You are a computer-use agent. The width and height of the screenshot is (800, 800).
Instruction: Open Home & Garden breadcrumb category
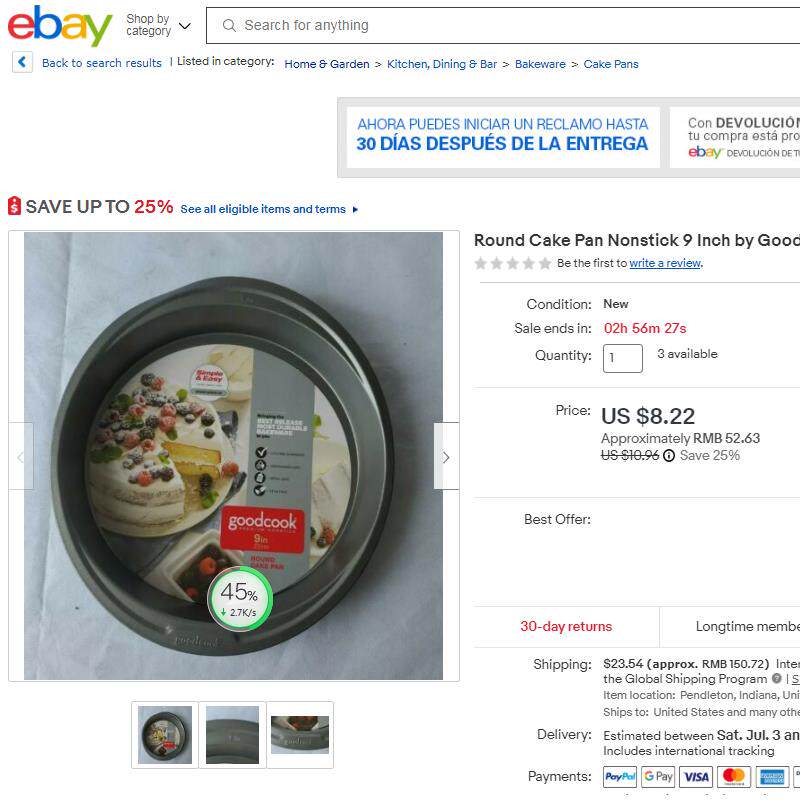327,64
